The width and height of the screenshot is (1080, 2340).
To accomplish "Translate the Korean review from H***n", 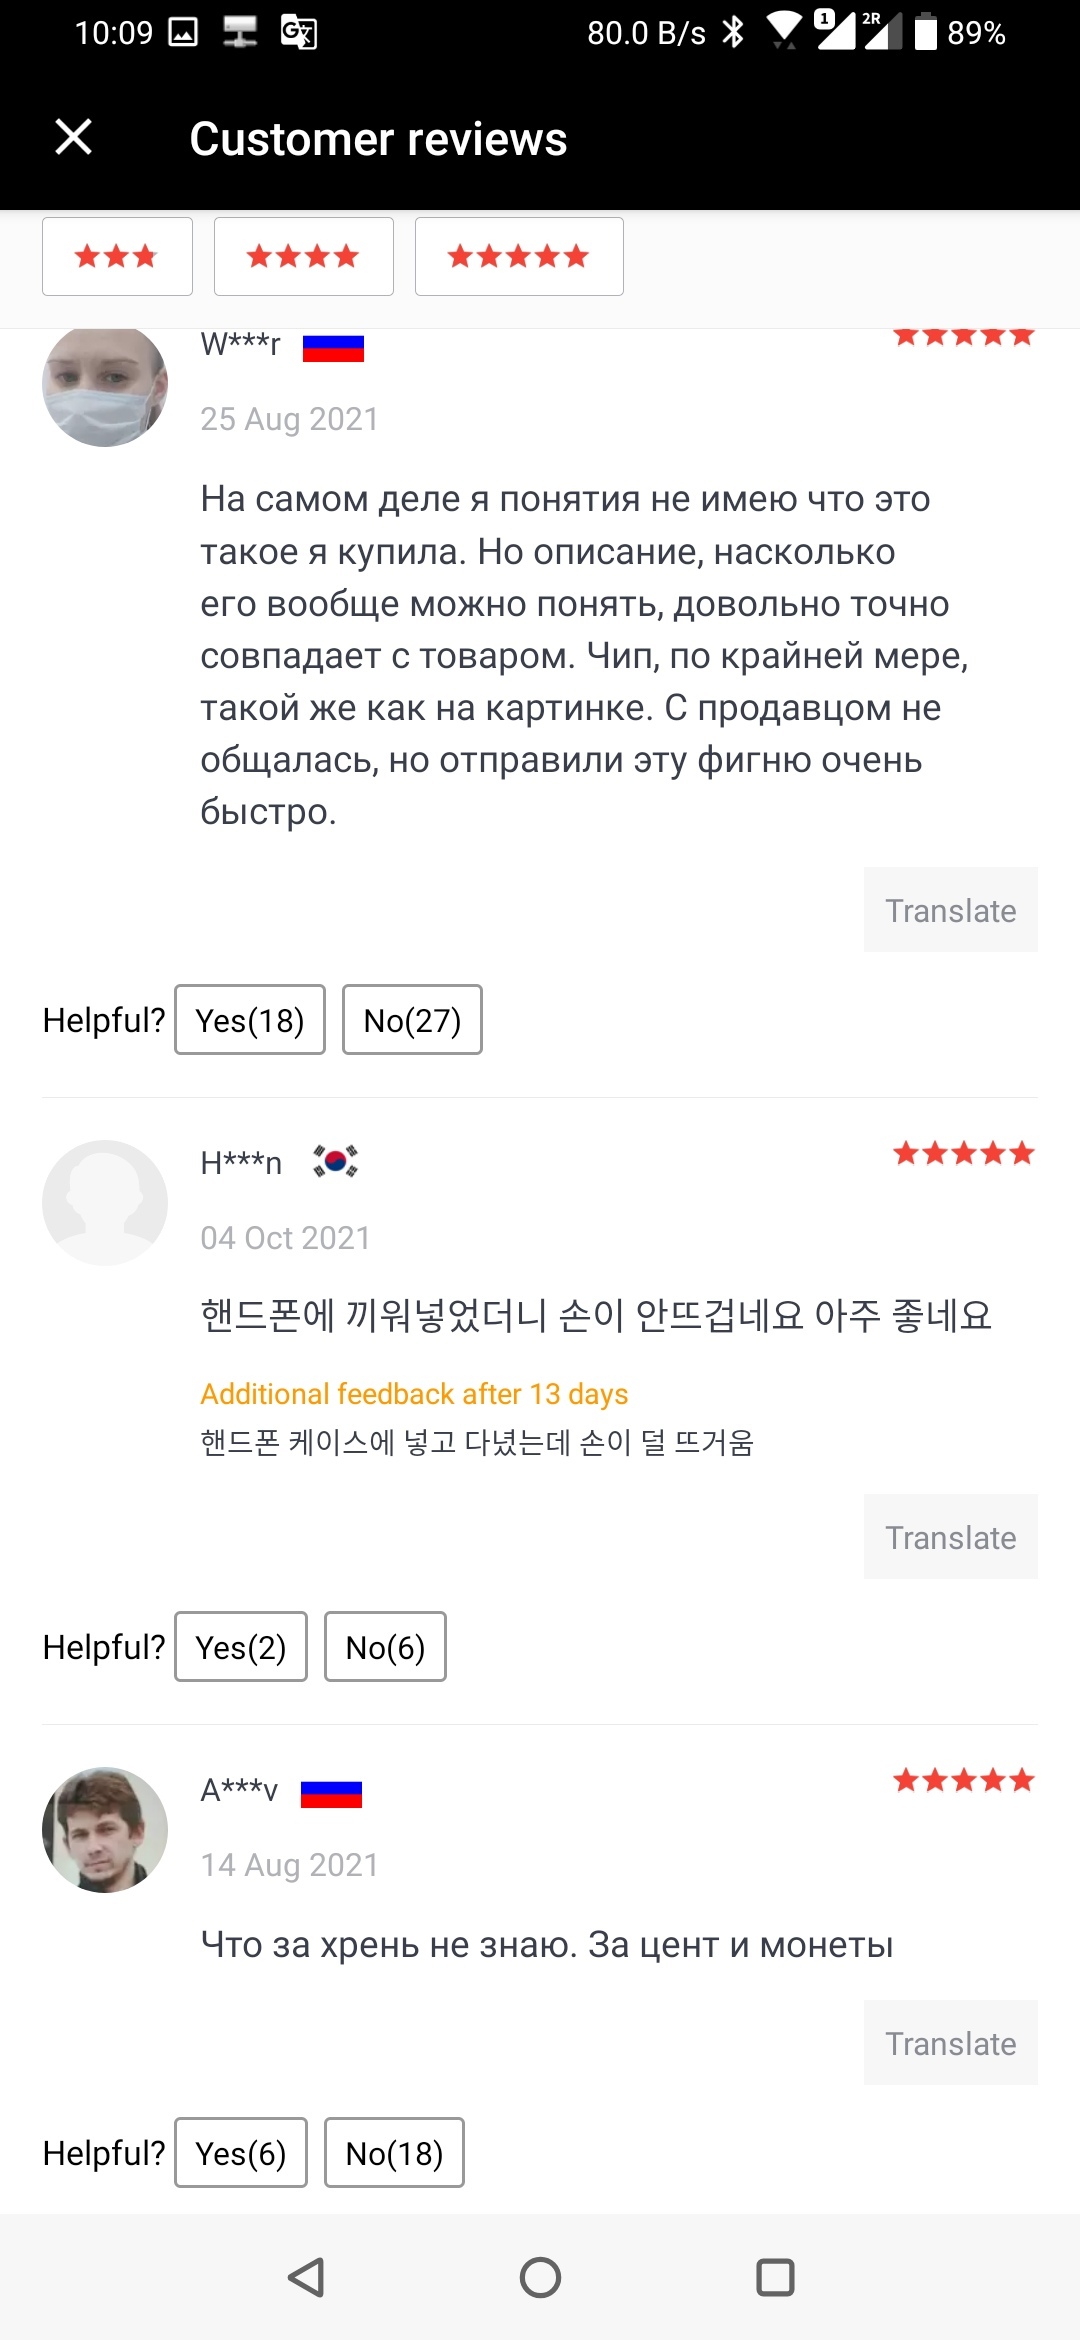I will [x=950, y=1537].
